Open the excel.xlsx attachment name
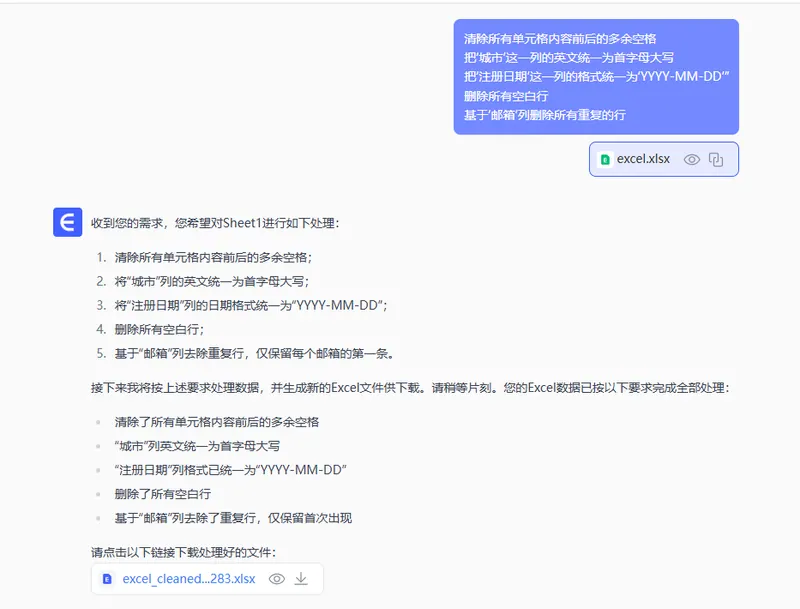 [x=643, y=159]
